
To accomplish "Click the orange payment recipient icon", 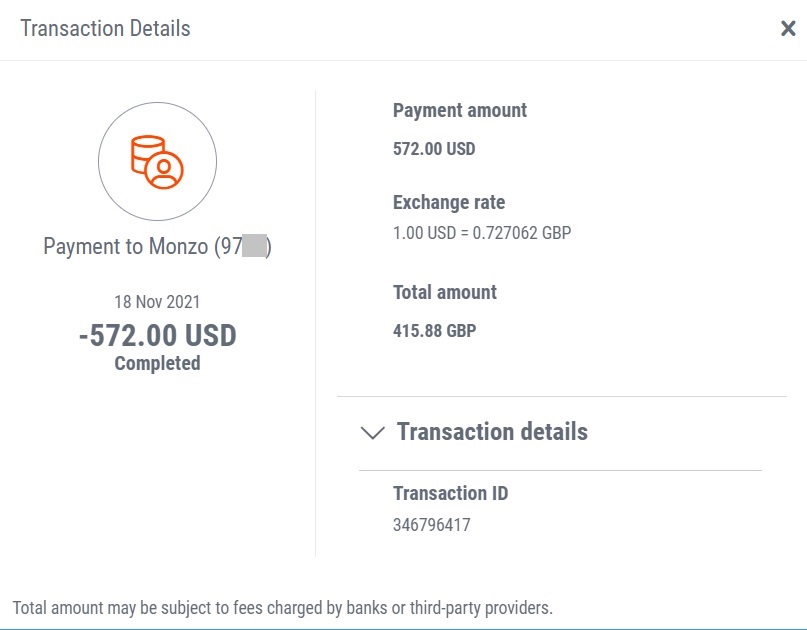I will [x=157, y=162].
